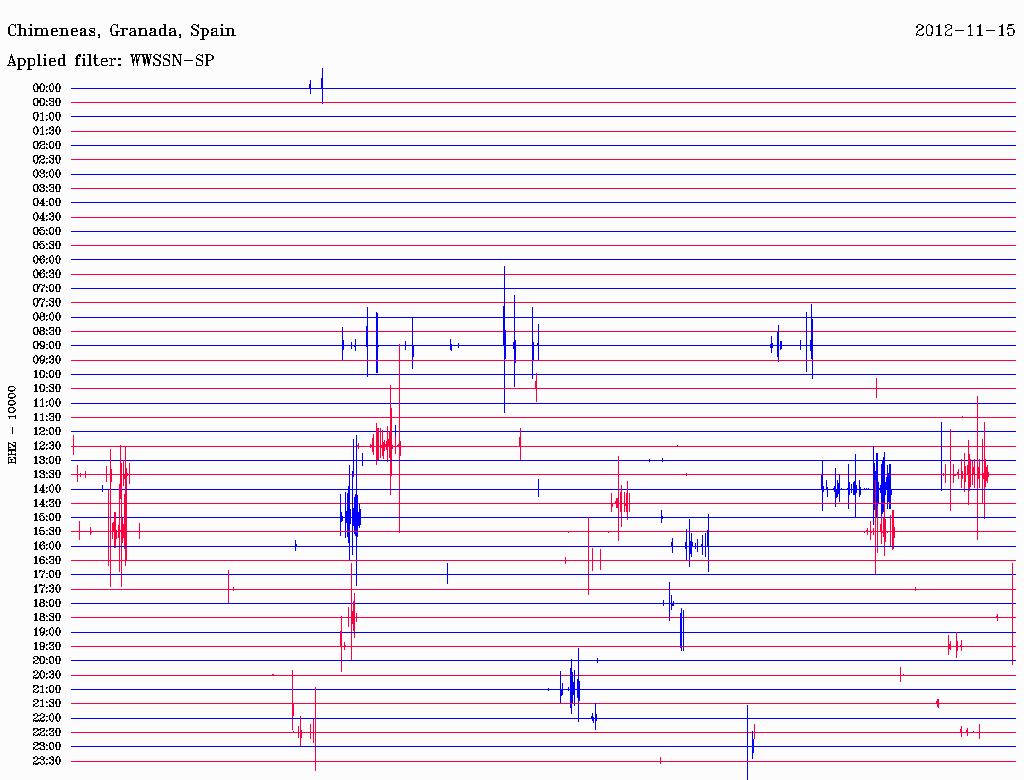Viewport: 1024px width, 780px height.
Task: Click the '20:30' time label
Action: pos(47,675)
